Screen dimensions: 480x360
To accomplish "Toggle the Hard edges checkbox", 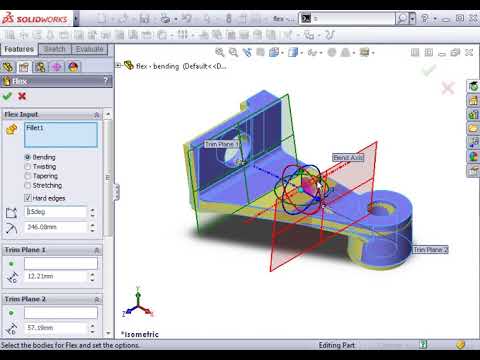I will 28,198.
